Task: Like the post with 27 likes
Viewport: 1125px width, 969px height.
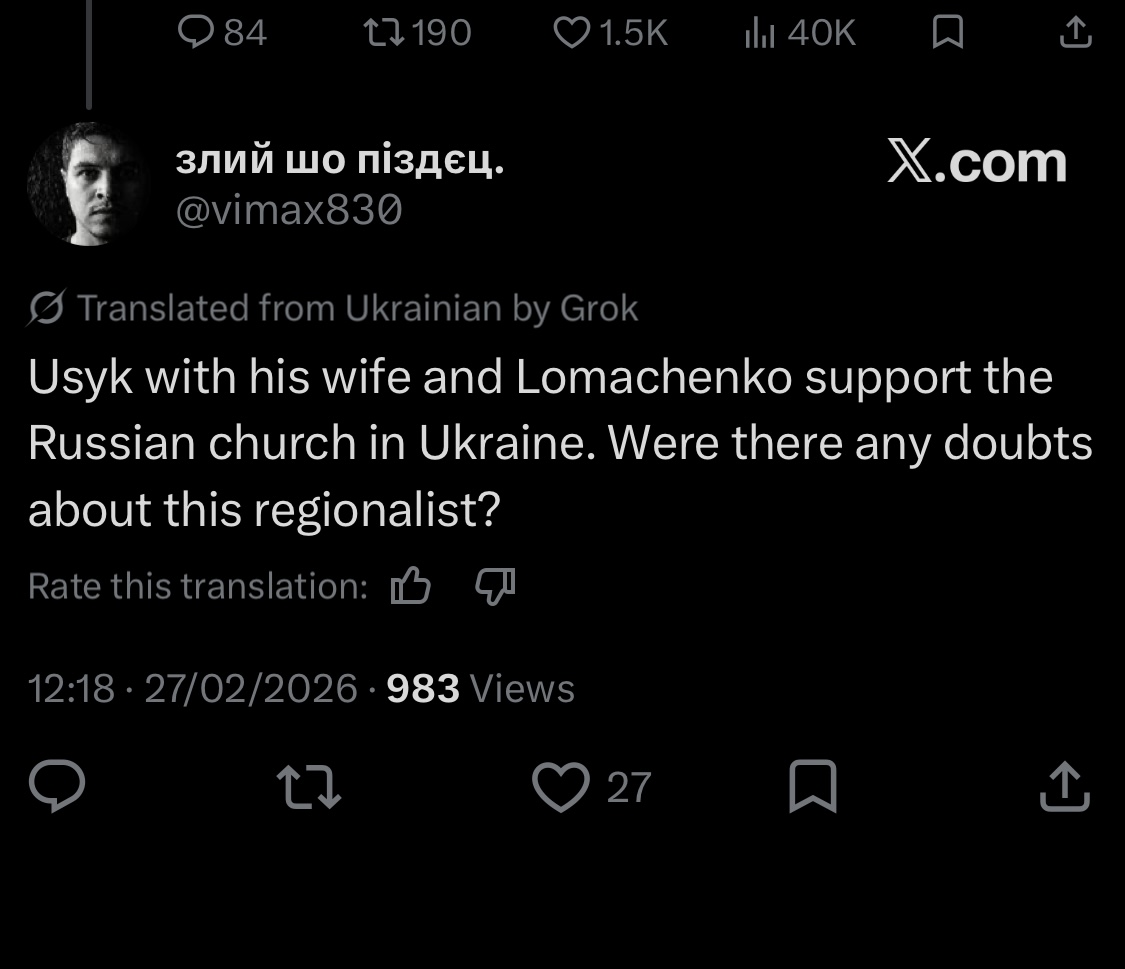Action: point(561,786)
